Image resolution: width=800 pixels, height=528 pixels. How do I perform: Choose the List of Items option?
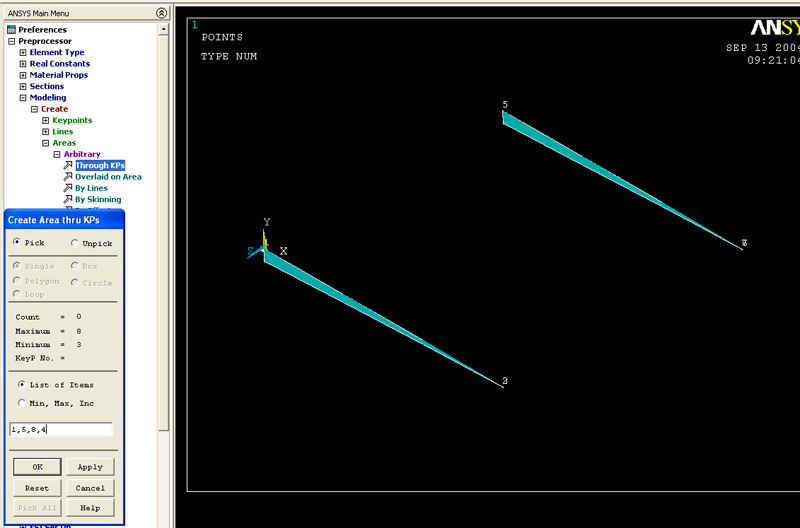pyautogui.click(x=21, y=385)
